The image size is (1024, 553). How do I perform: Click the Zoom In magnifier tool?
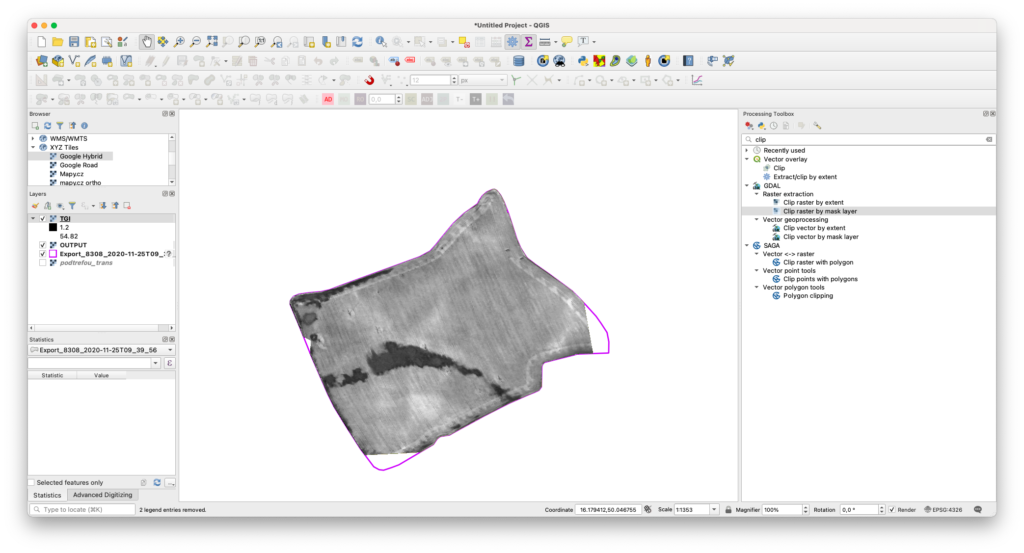pos(179,42)
